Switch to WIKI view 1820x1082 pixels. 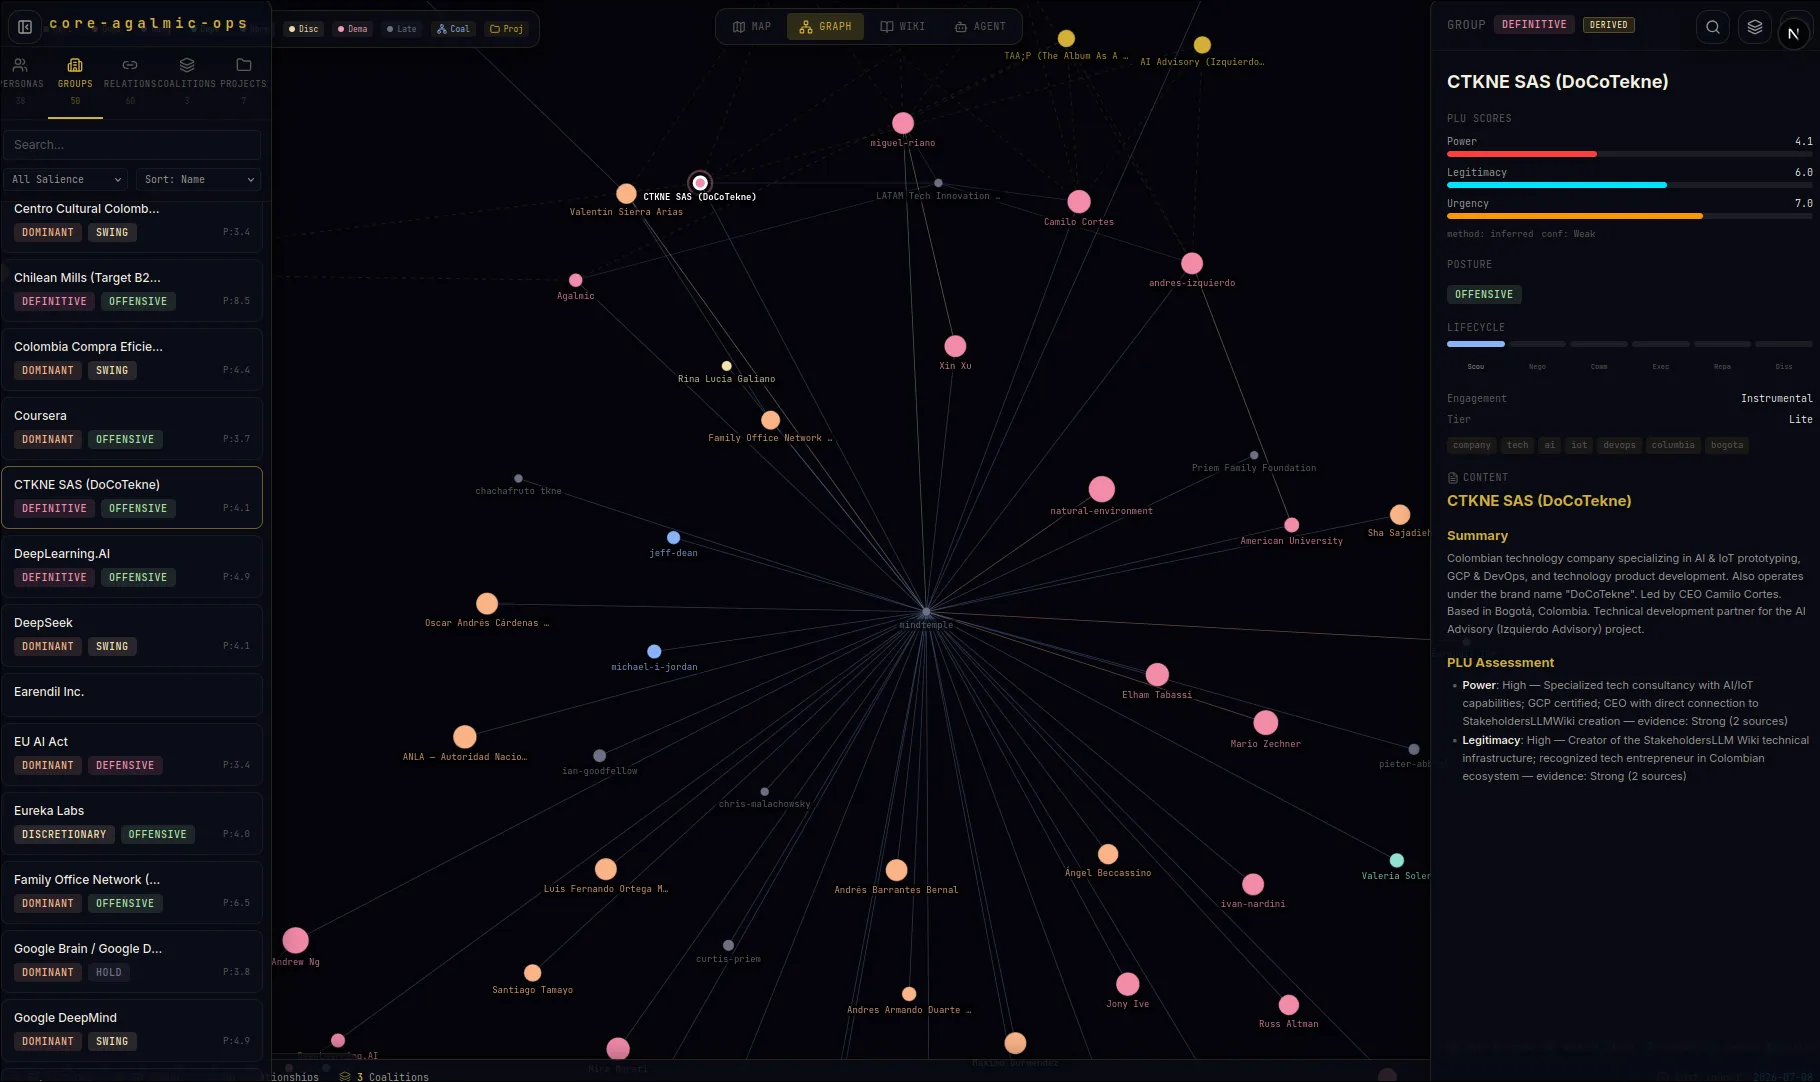tap(902, 26)
